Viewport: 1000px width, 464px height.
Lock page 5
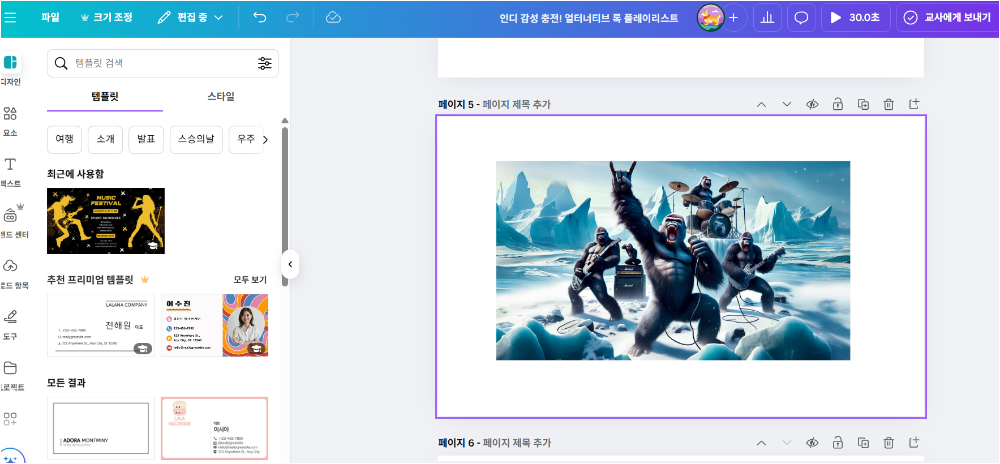[837, 105]
